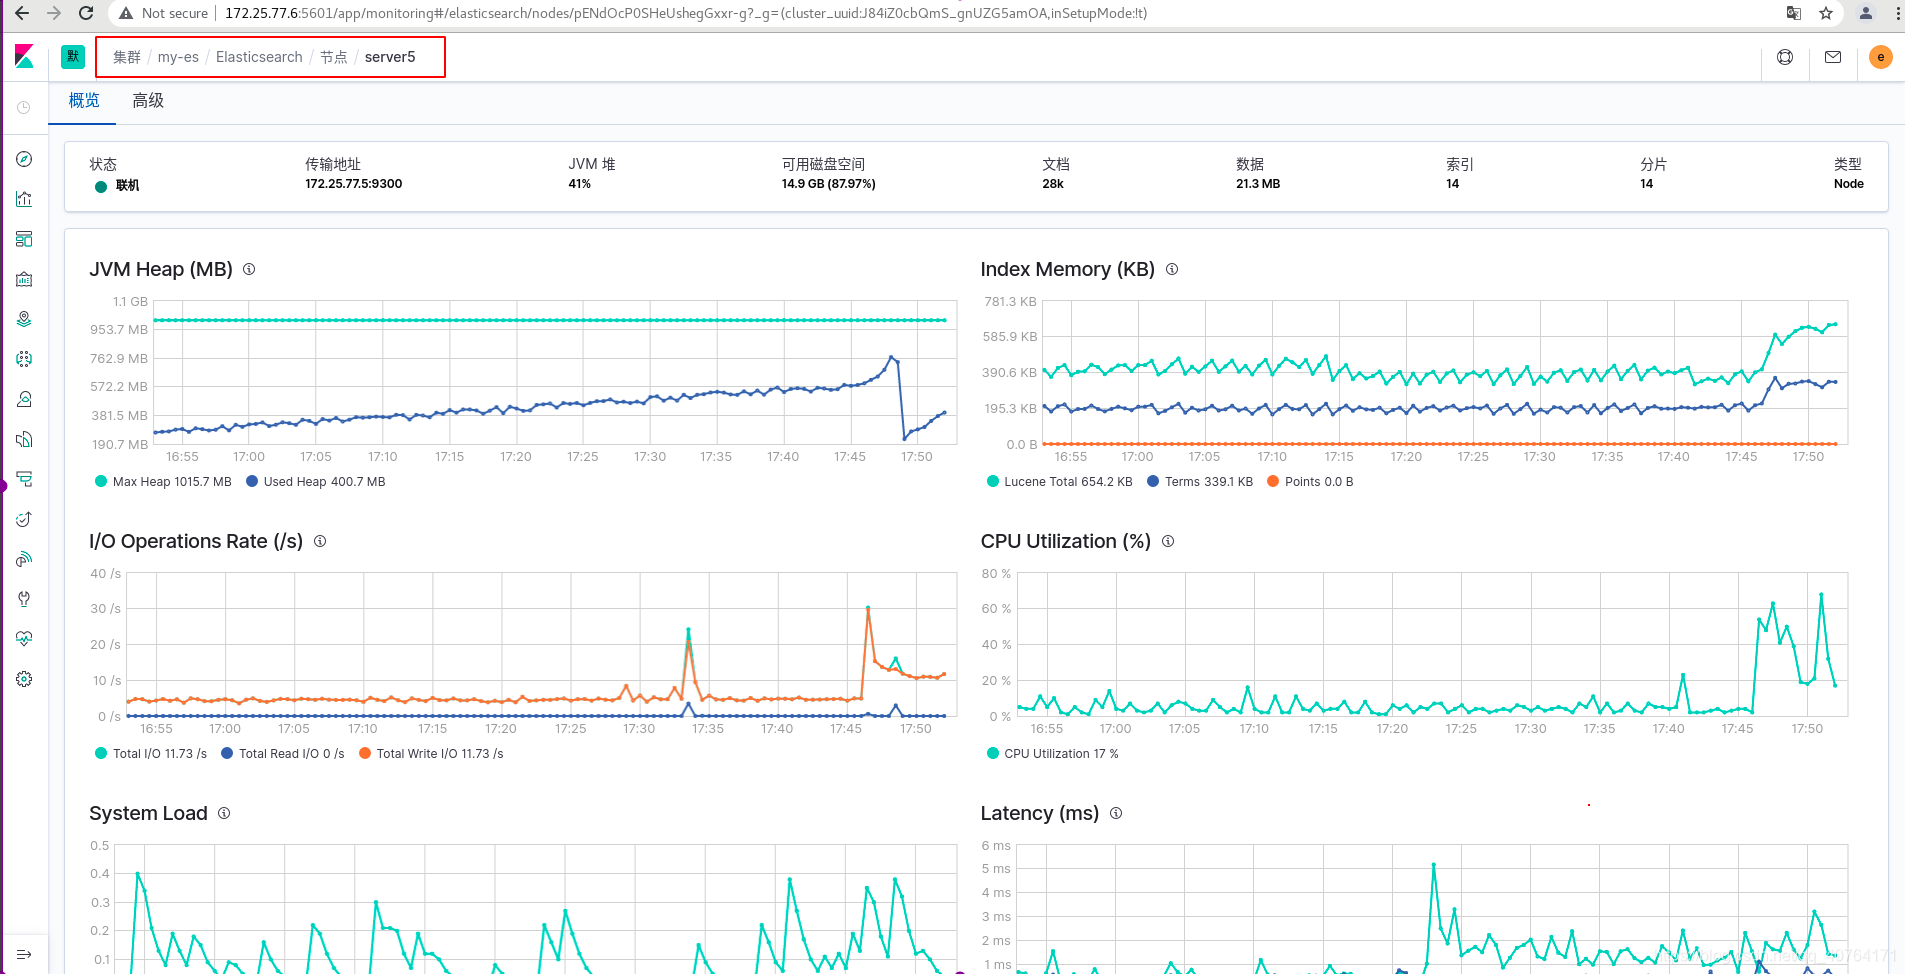Open the Maps sidebar icon
This screenshot has height=974, width=1905.
[24, 319]
